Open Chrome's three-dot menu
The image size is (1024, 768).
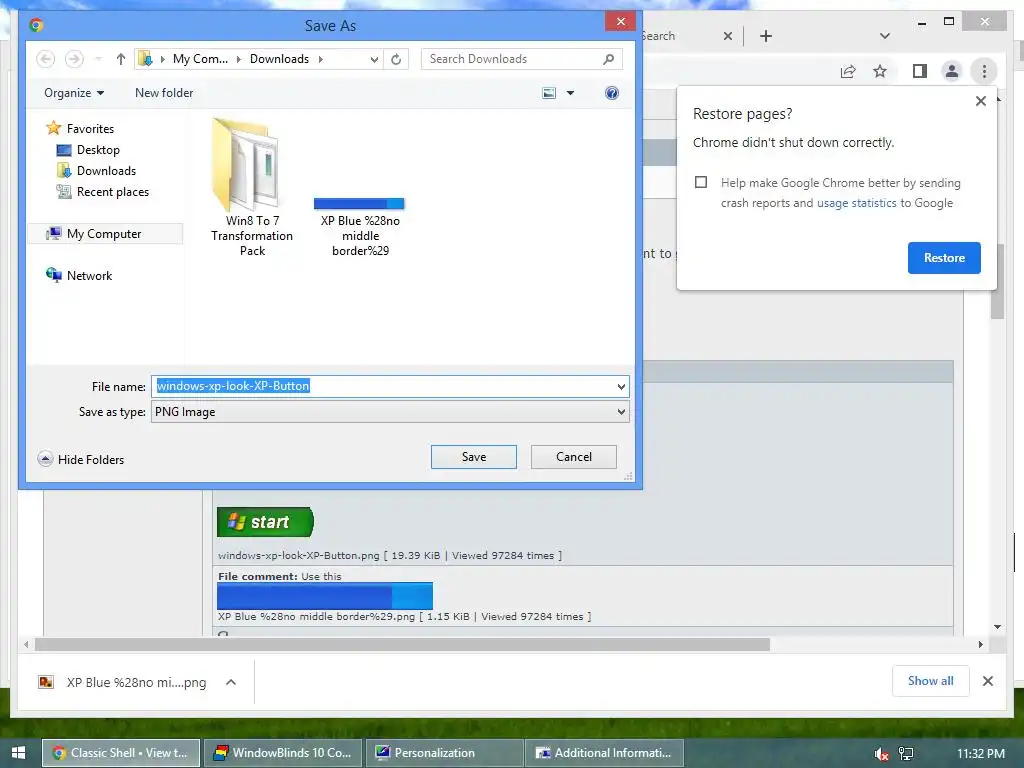984,71
